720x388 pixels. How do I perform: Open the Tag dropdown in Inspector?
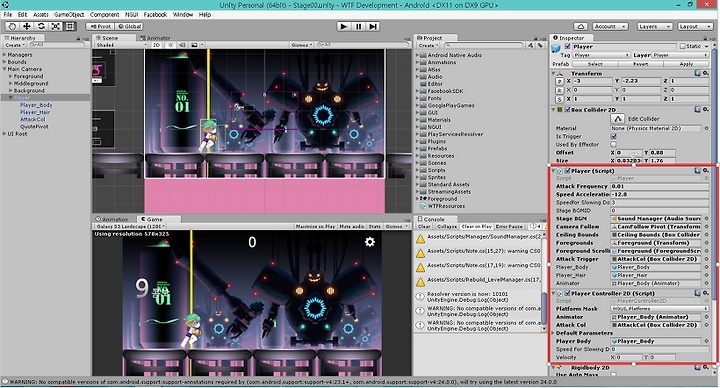602,55
